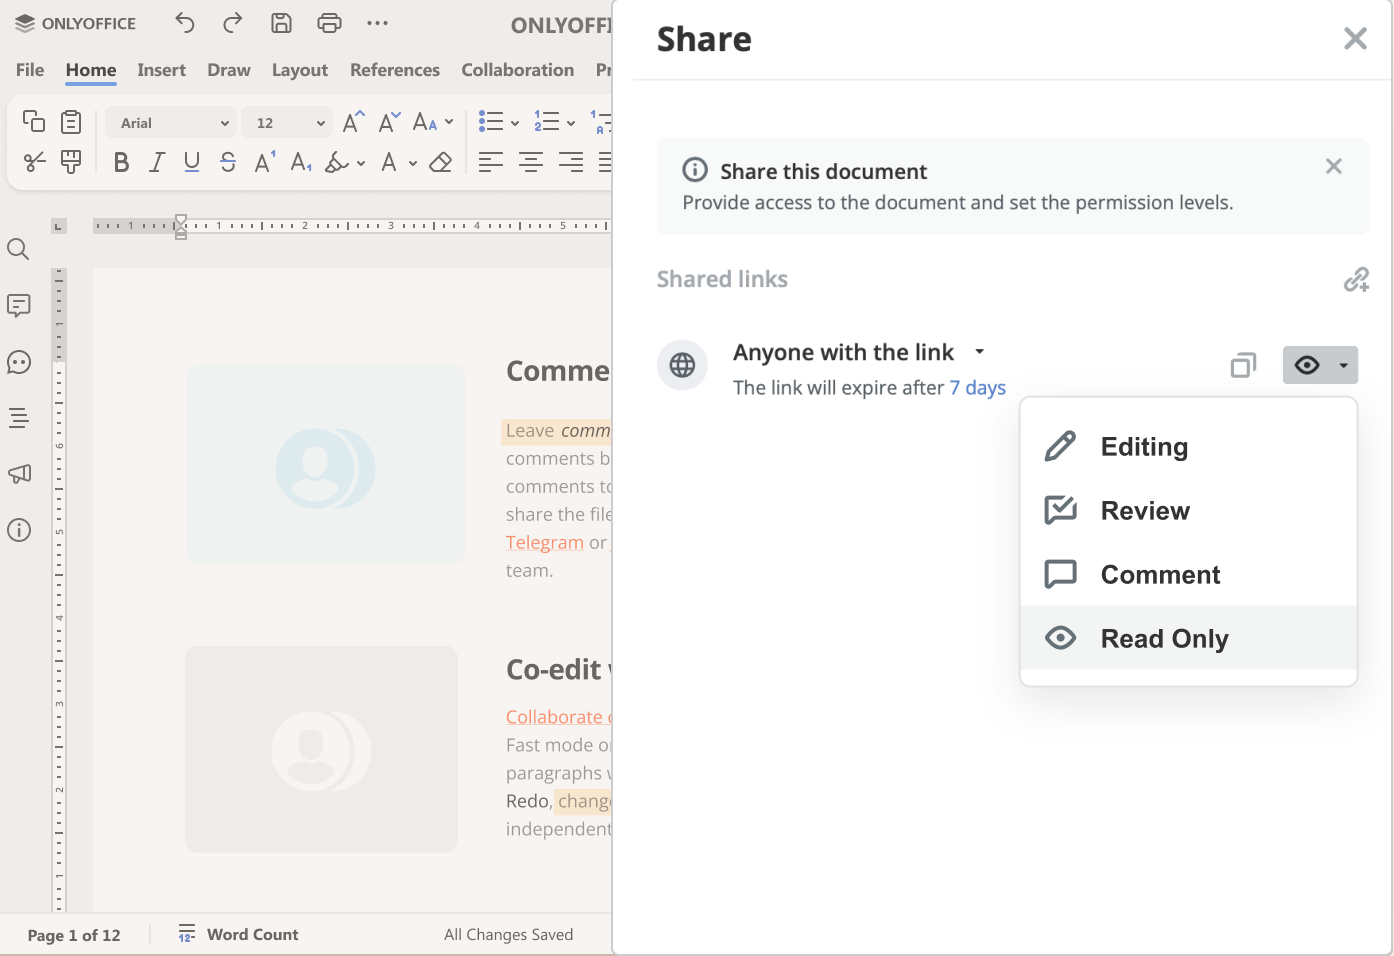Click the add shared link icon
Viewport: 1394px width, 956px height.
(1356, 279)
